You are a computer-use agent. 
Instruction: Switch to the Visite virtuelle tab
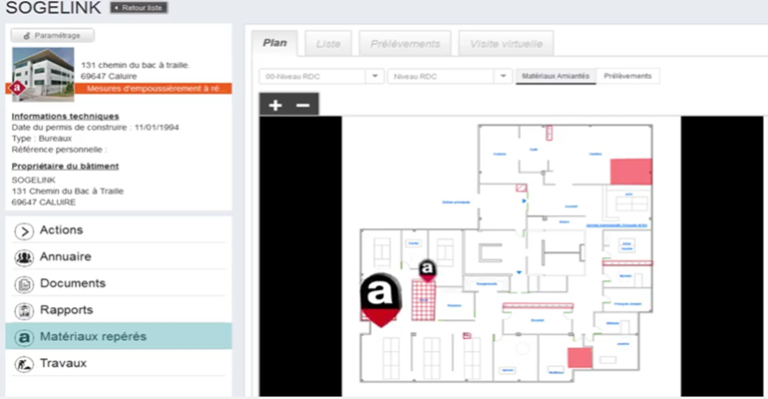[506, 44]
